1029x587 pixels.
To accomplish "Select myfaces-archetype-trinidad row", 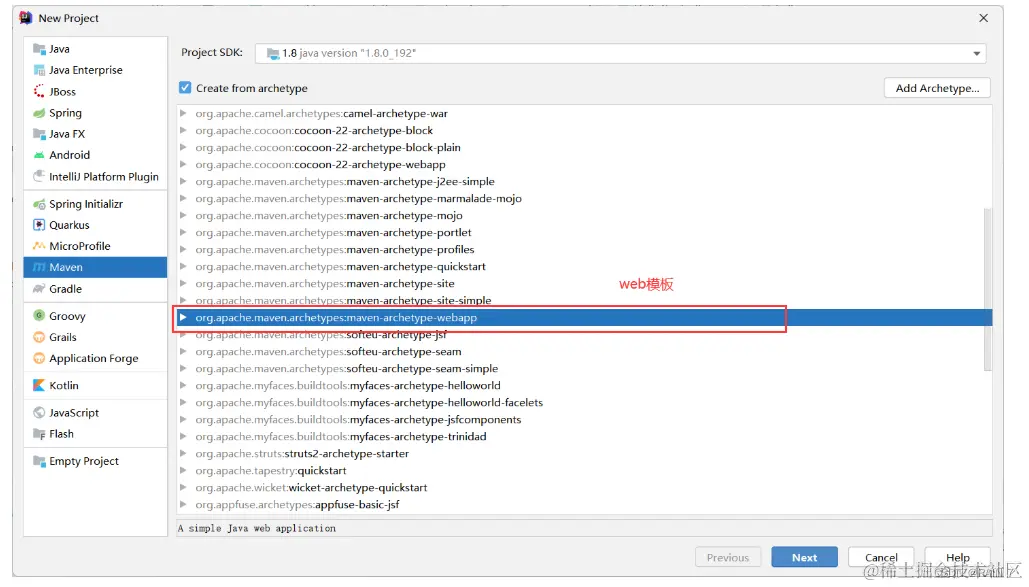I will (x=584, y=437).
